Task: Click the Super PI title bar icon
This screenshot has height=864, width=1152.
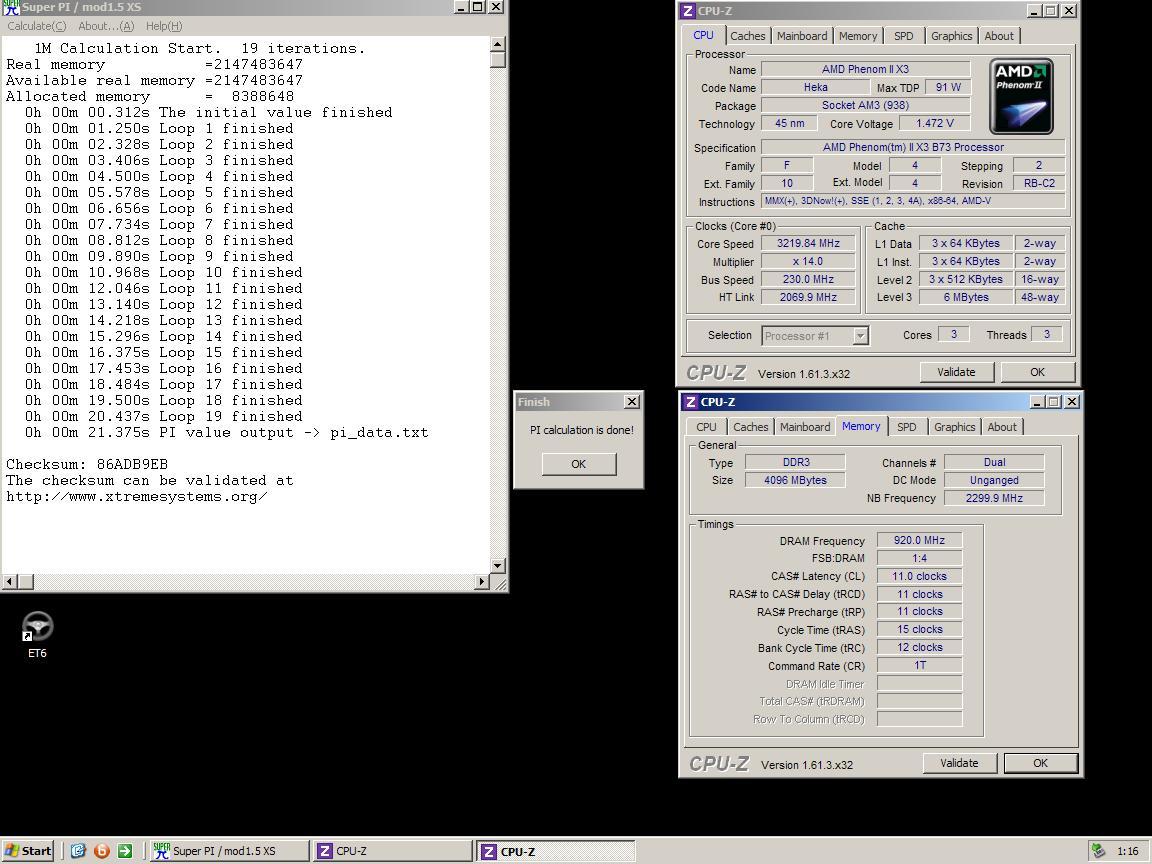Action: point(10,7)
